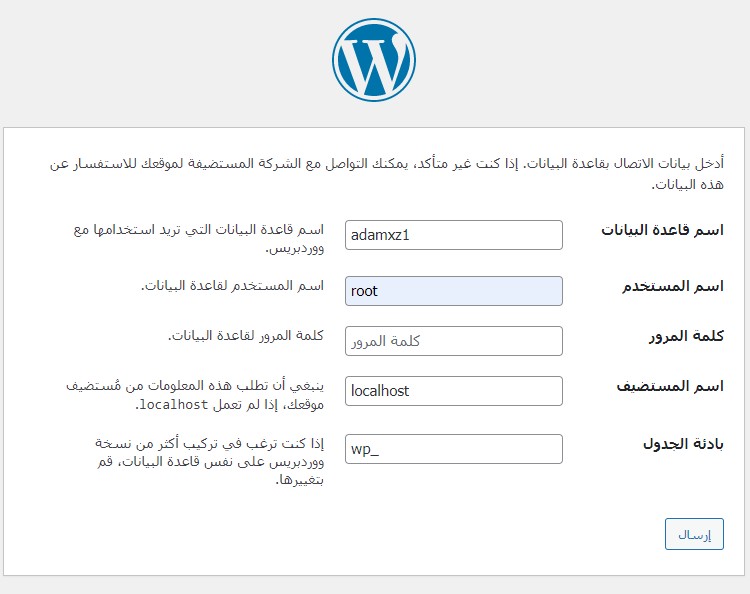Click the بادئة الجدول field label

pos(683,444)
